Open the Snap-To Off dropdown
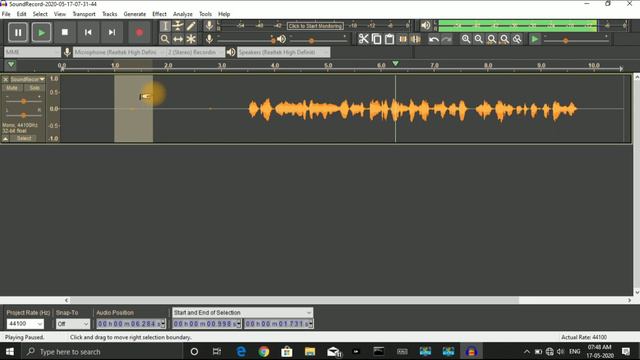640x360 pixels. [x=73, y=324]
